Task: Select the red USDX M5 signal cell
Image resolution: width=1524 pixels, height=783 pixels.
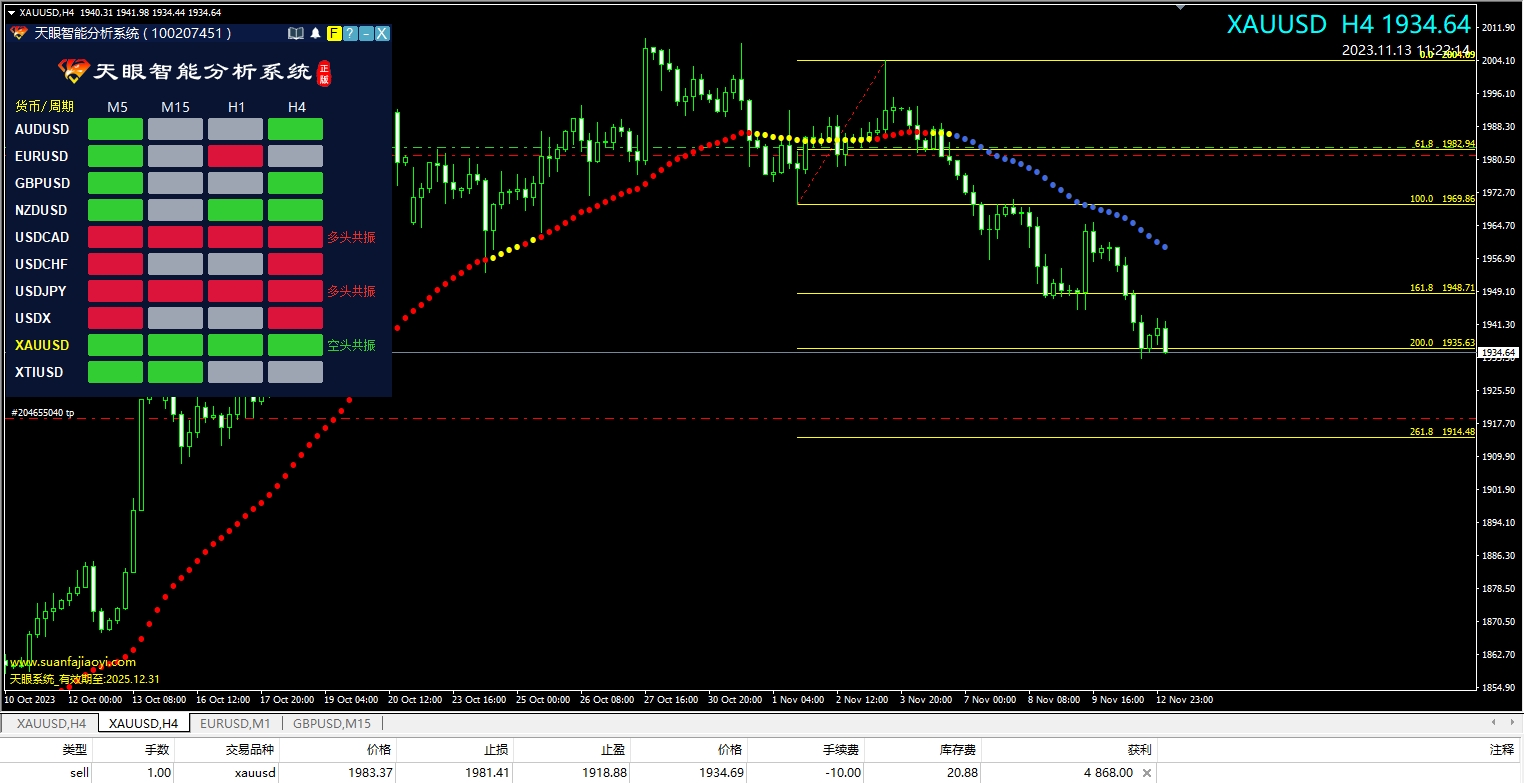Action: (x=116, y=318)
